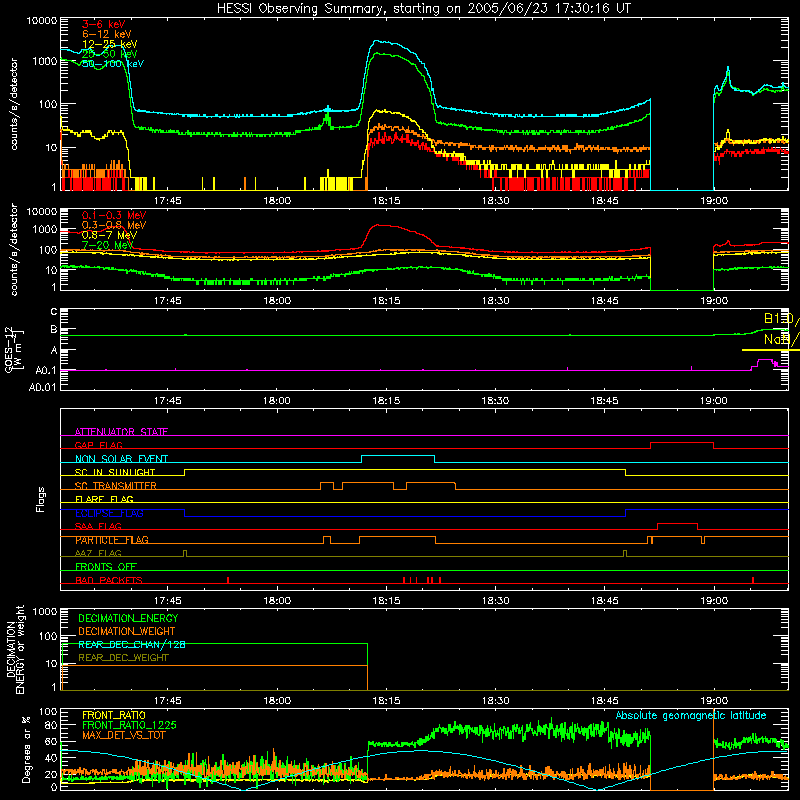800x800 pixels.
Task: Click the 0.8-7 MeV legend label
Action: 109,235
